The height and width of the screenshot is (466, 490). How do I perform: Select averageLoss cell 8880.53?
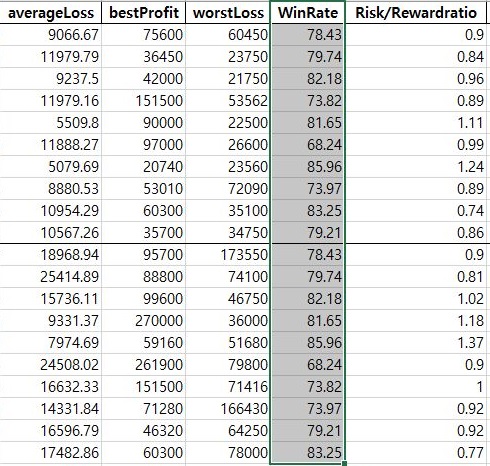click(51, 189)
